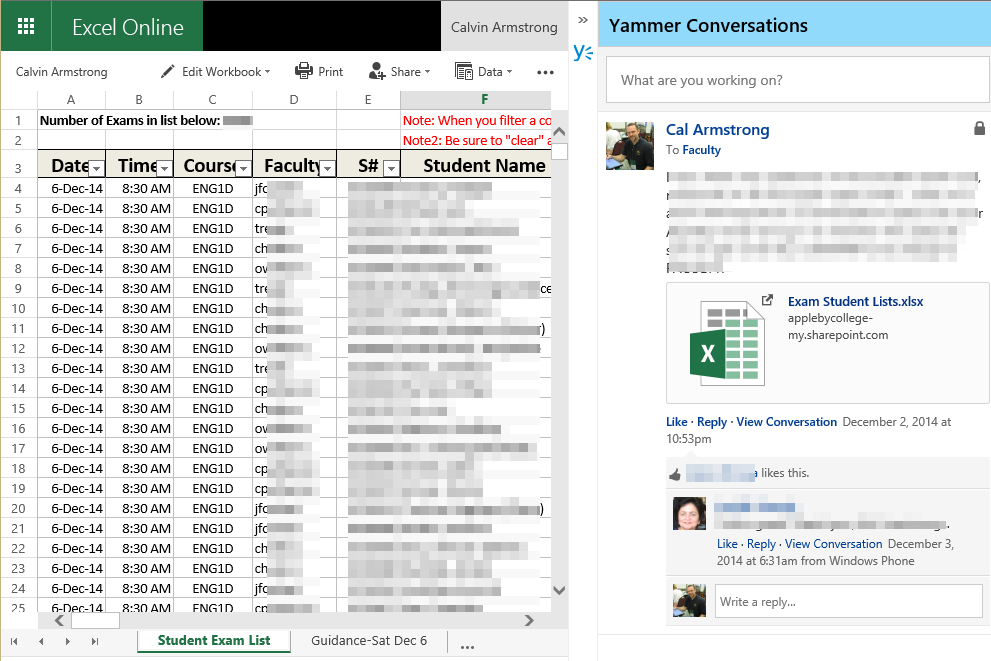Go to next sheet navigation arrow

(x=68, y=641)
